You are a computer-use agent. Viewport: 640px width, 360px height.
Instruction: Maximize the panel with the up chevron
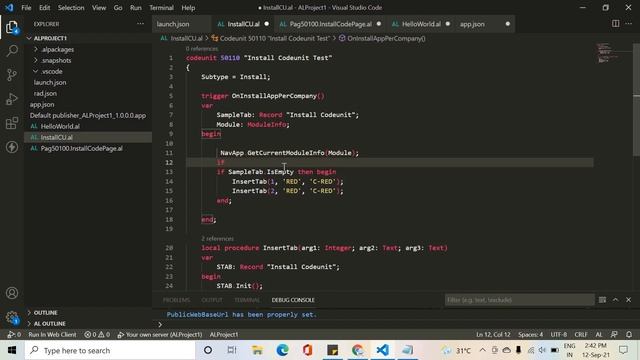[616, 300]
